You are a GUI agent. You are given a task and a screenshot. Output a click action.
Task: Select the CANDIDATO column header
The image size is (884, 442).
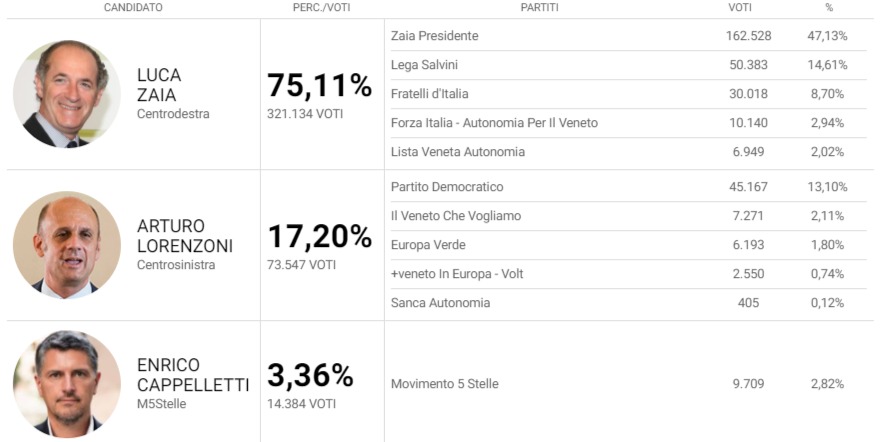[133, 7]
